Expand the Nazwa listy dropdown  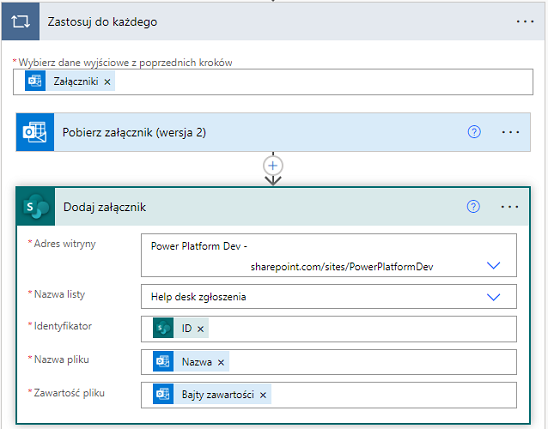click(493, 297)
